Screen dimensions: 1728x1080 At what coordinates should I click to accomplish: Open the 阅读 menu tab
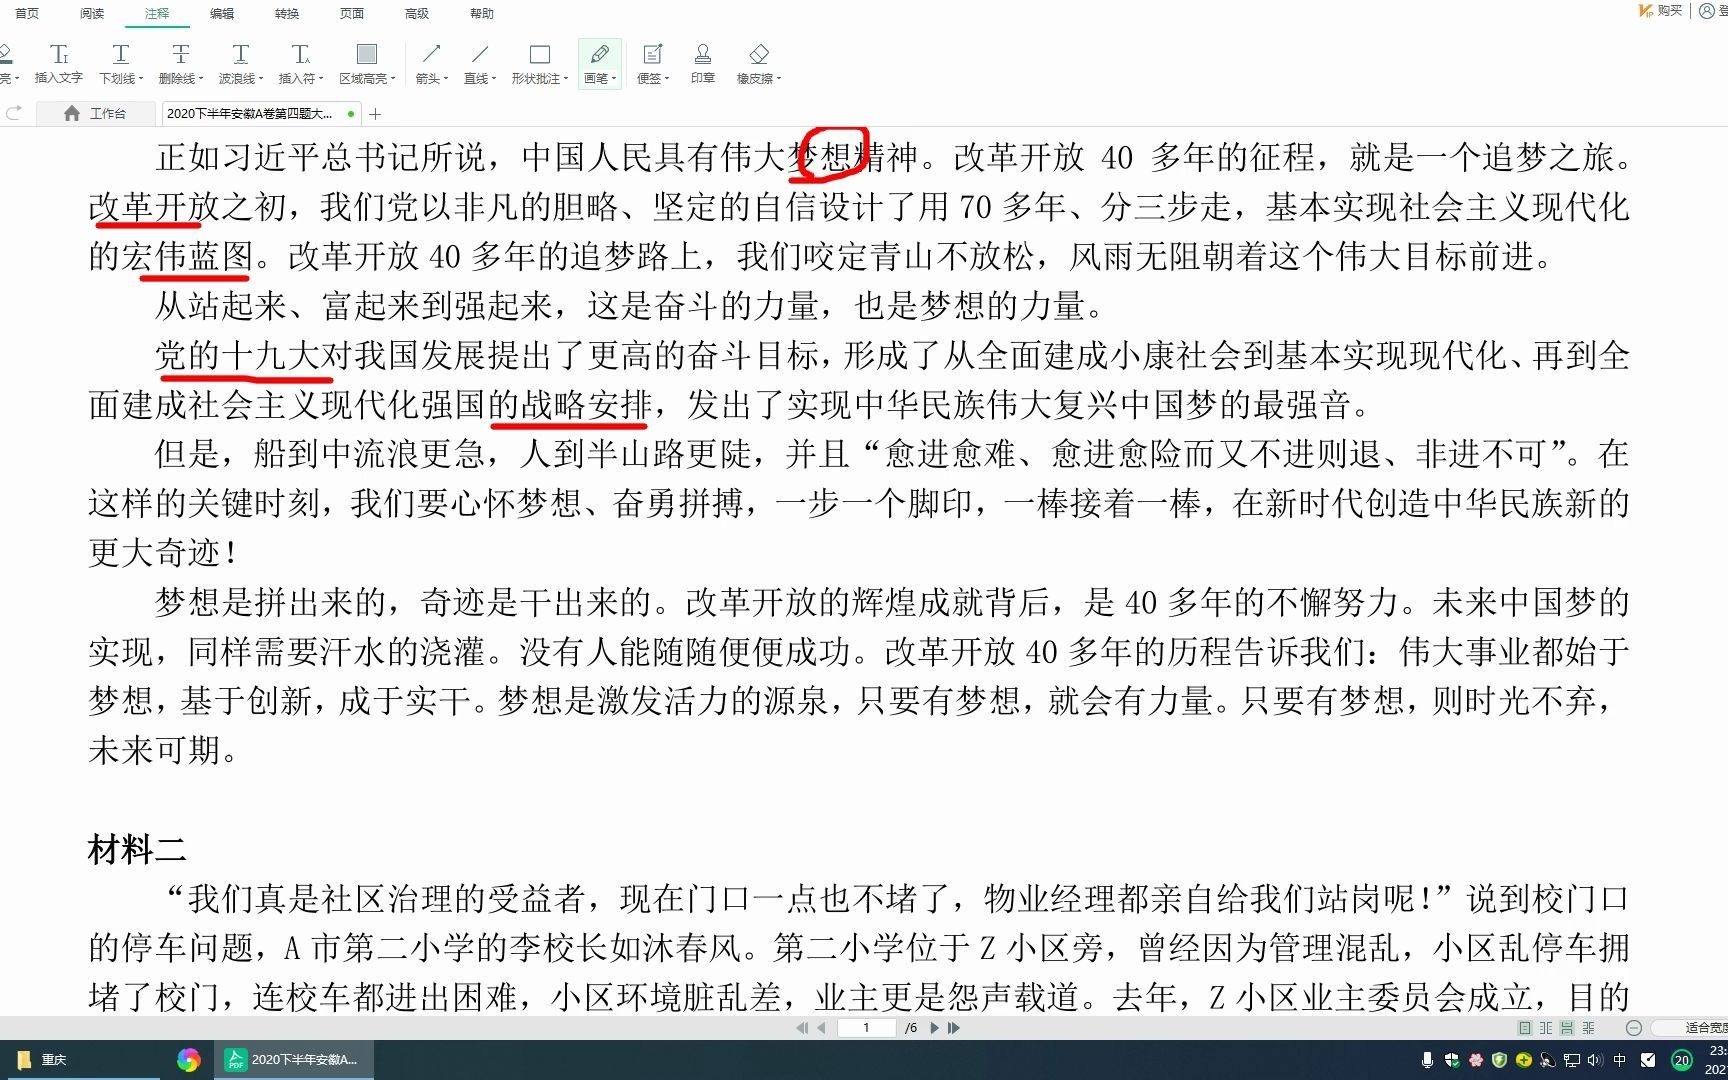(92, 14)
